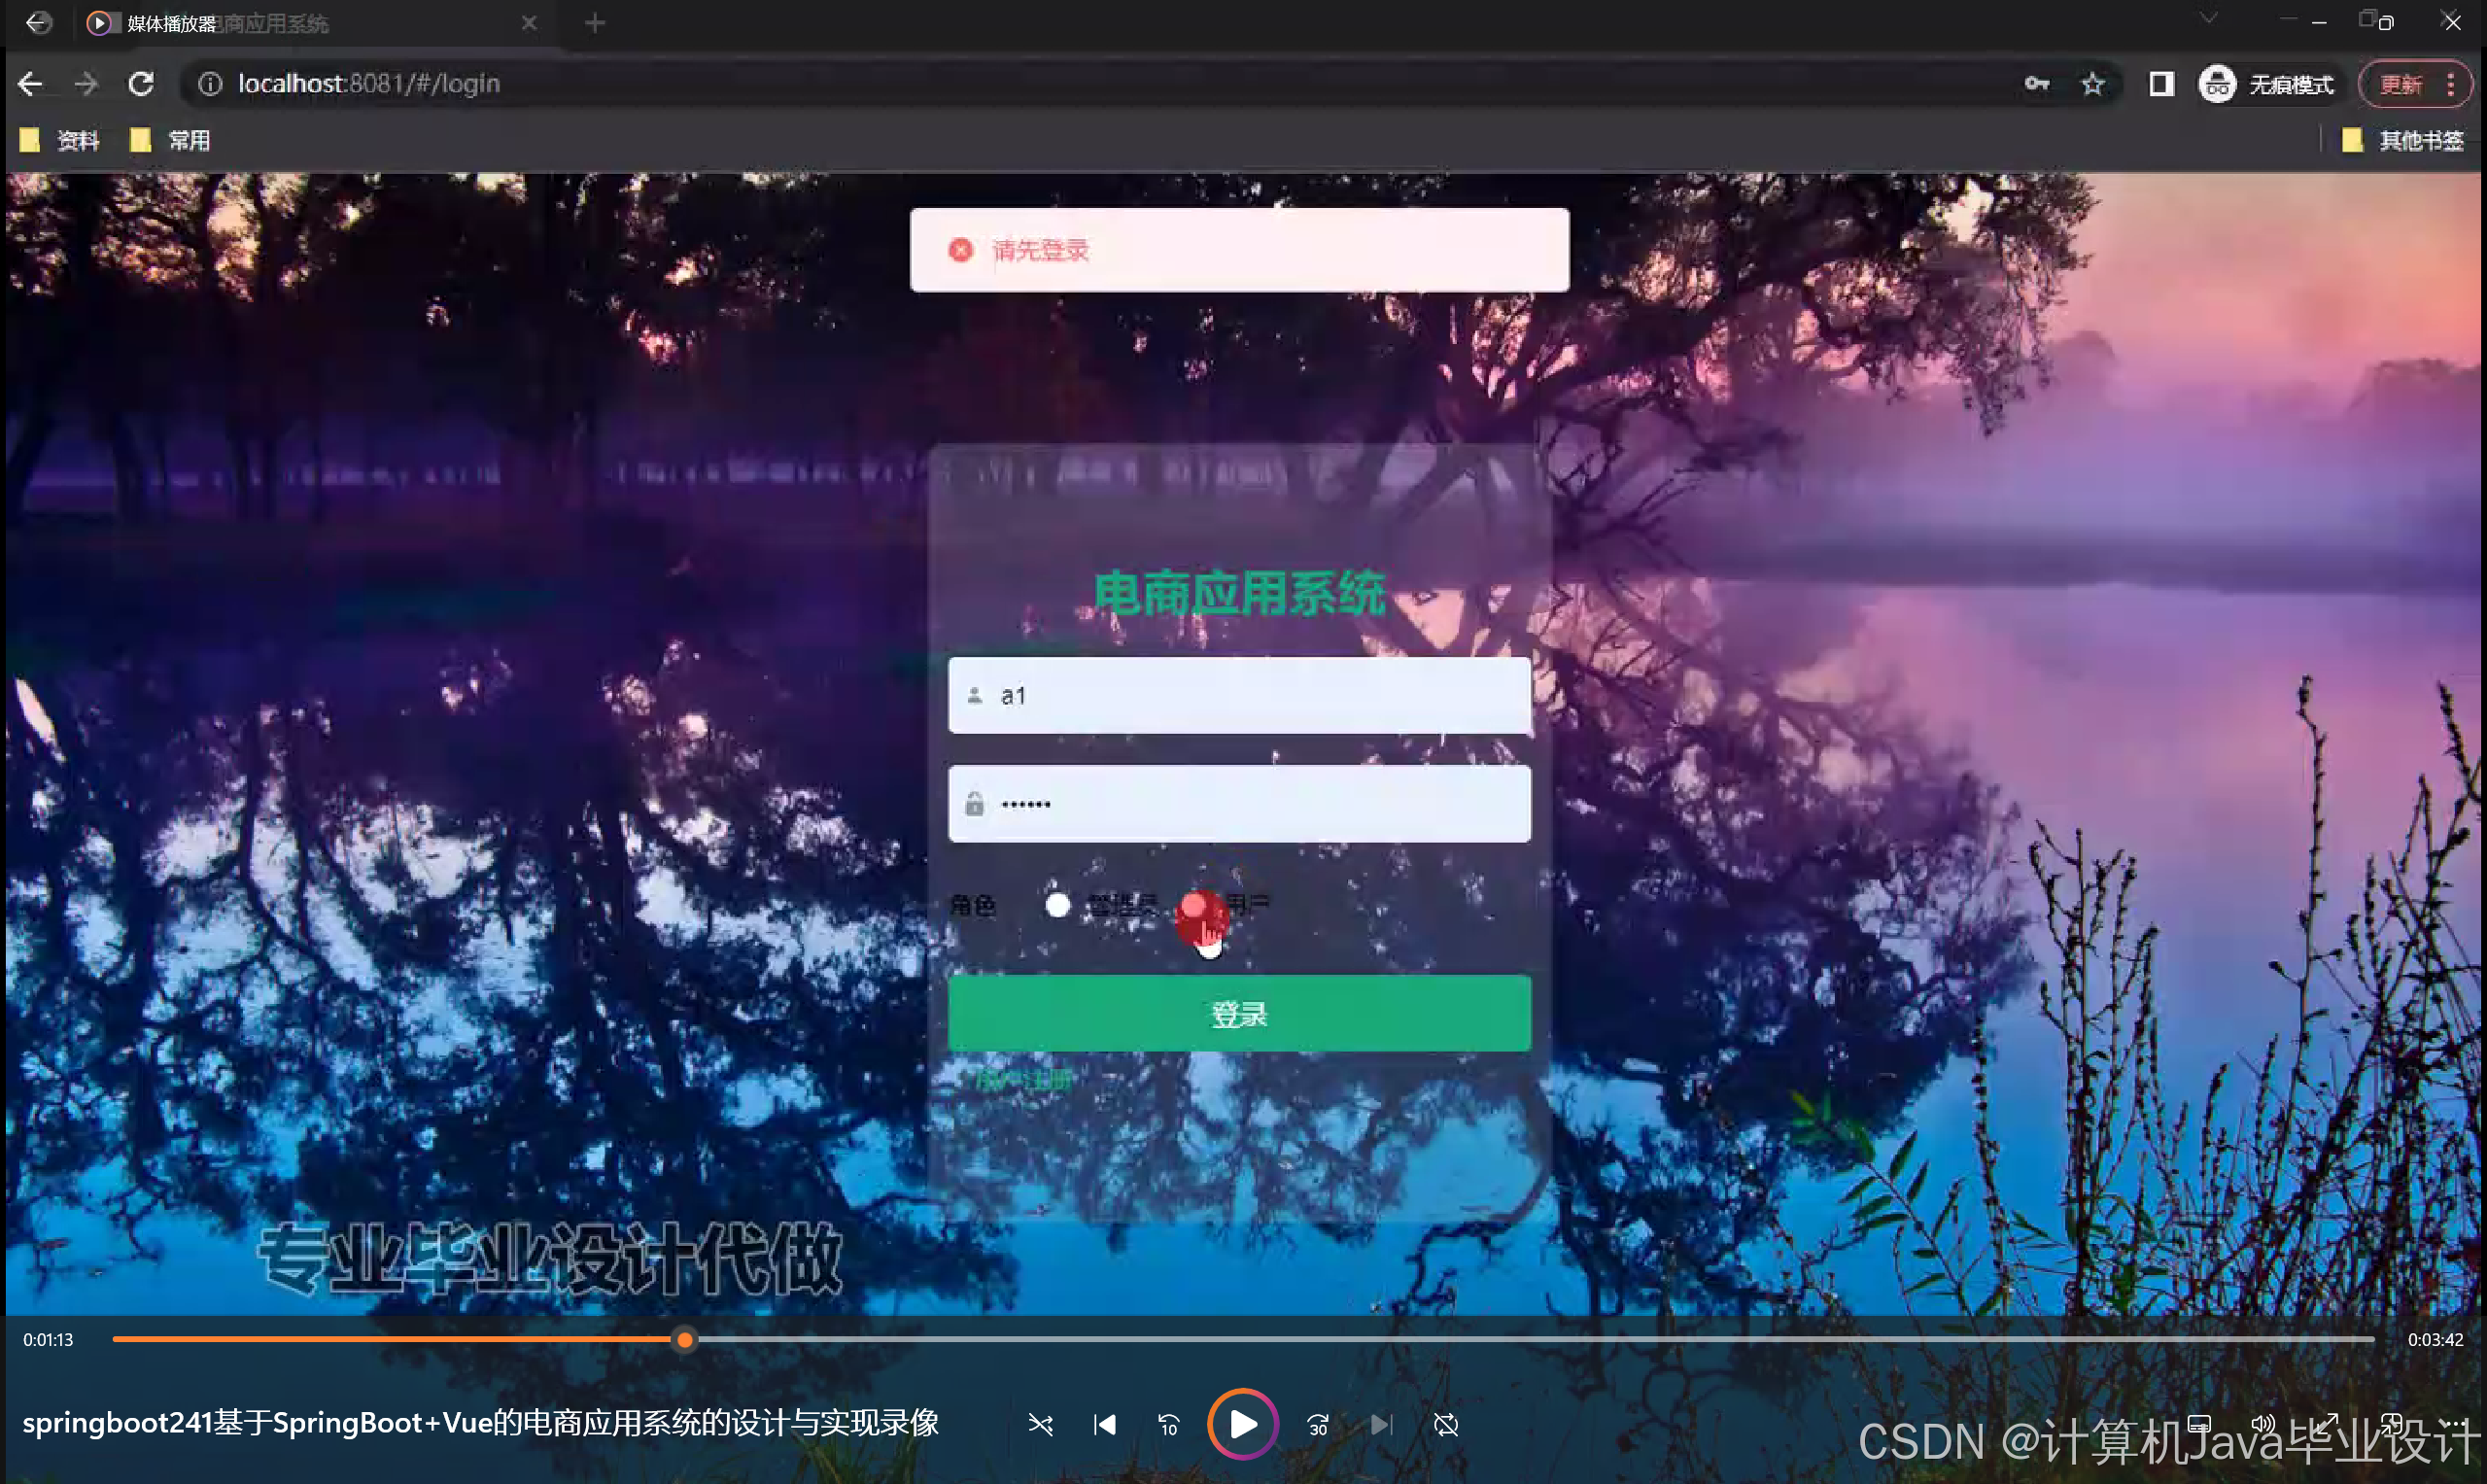Click the video progress slider handle
2487x1484 pixels.
684,1339
